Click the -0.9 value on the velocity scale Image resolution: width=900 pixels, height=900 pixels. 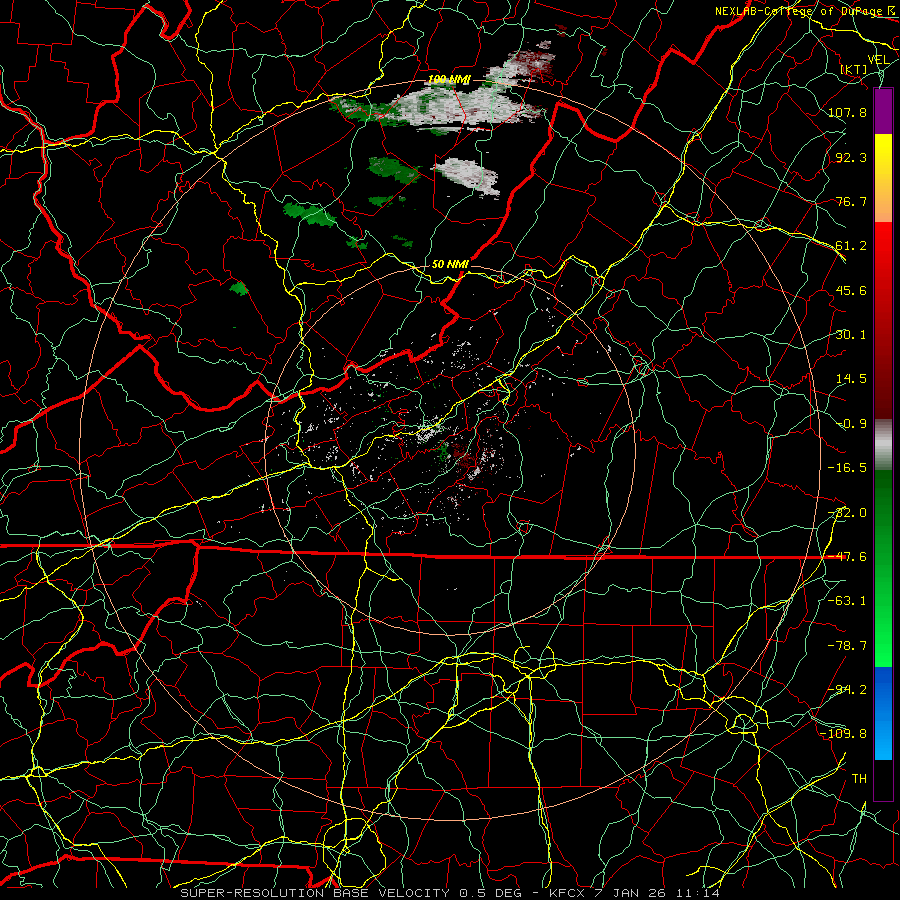coord(851,424)
